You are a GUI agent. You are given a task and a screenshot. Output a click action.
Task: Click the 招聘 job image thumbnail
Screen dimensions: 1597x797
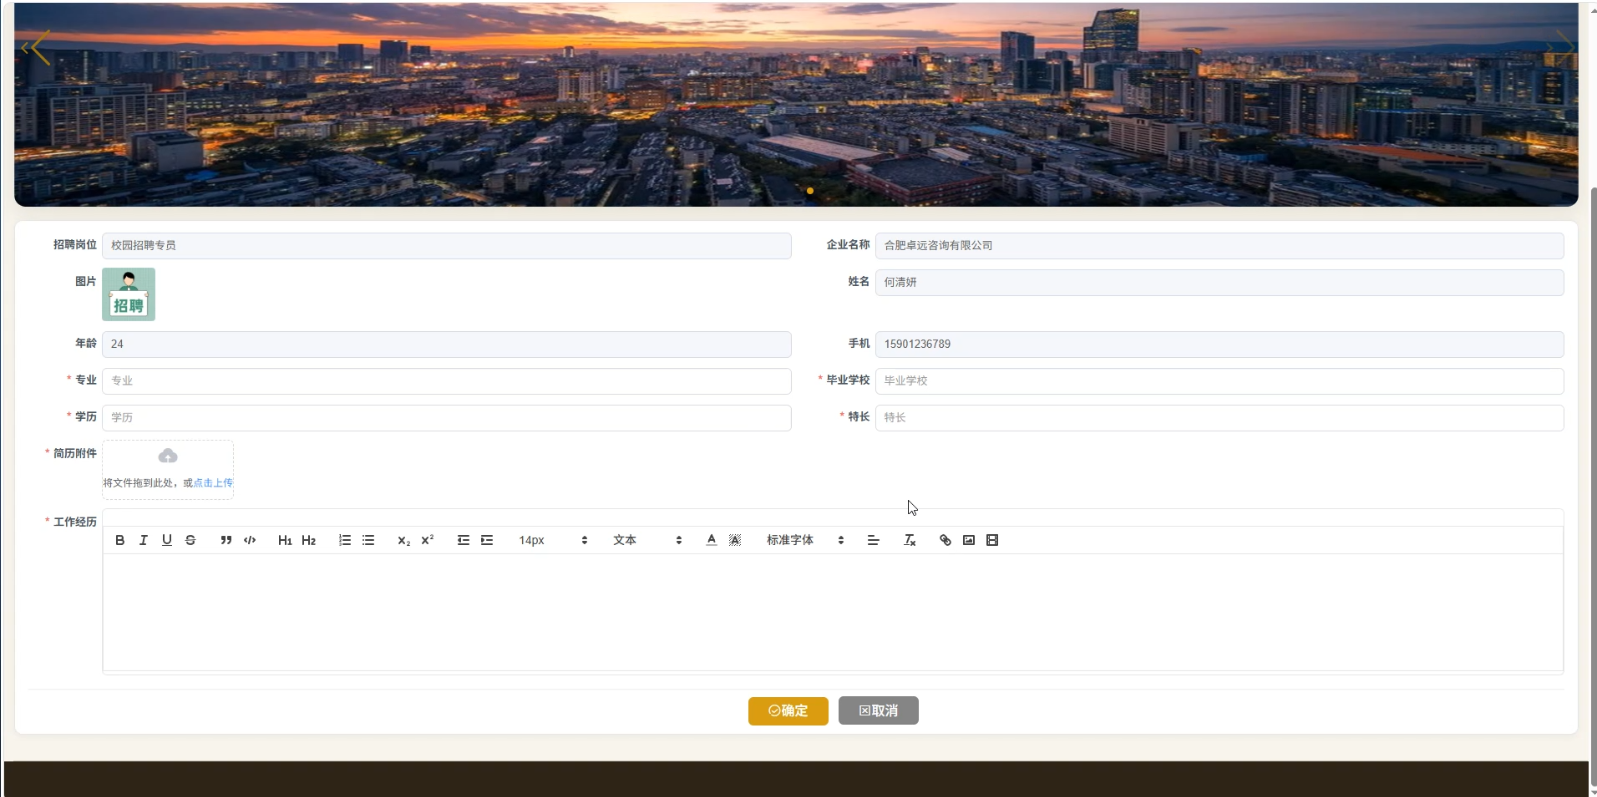[x=129, y=294]
